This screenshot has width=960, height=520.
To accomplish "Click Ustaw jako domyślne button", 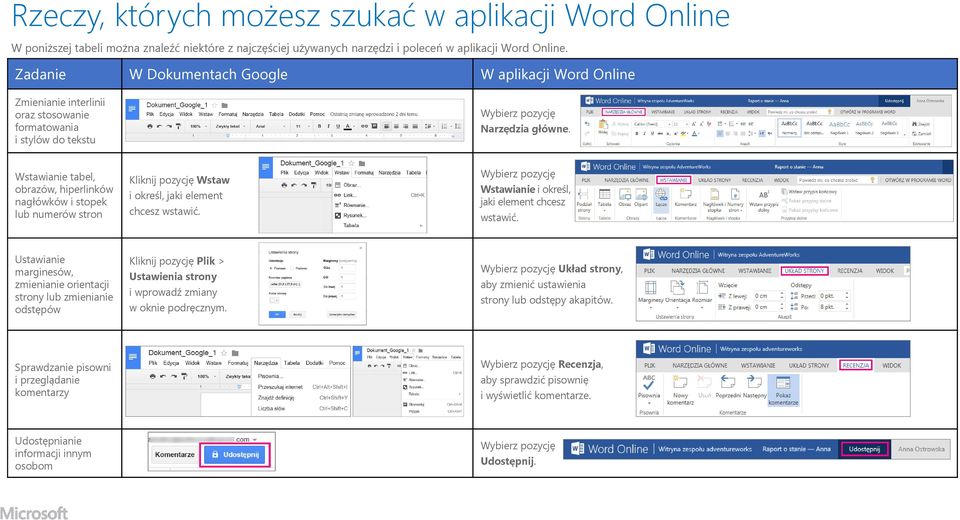I will [x=342, y=314].
